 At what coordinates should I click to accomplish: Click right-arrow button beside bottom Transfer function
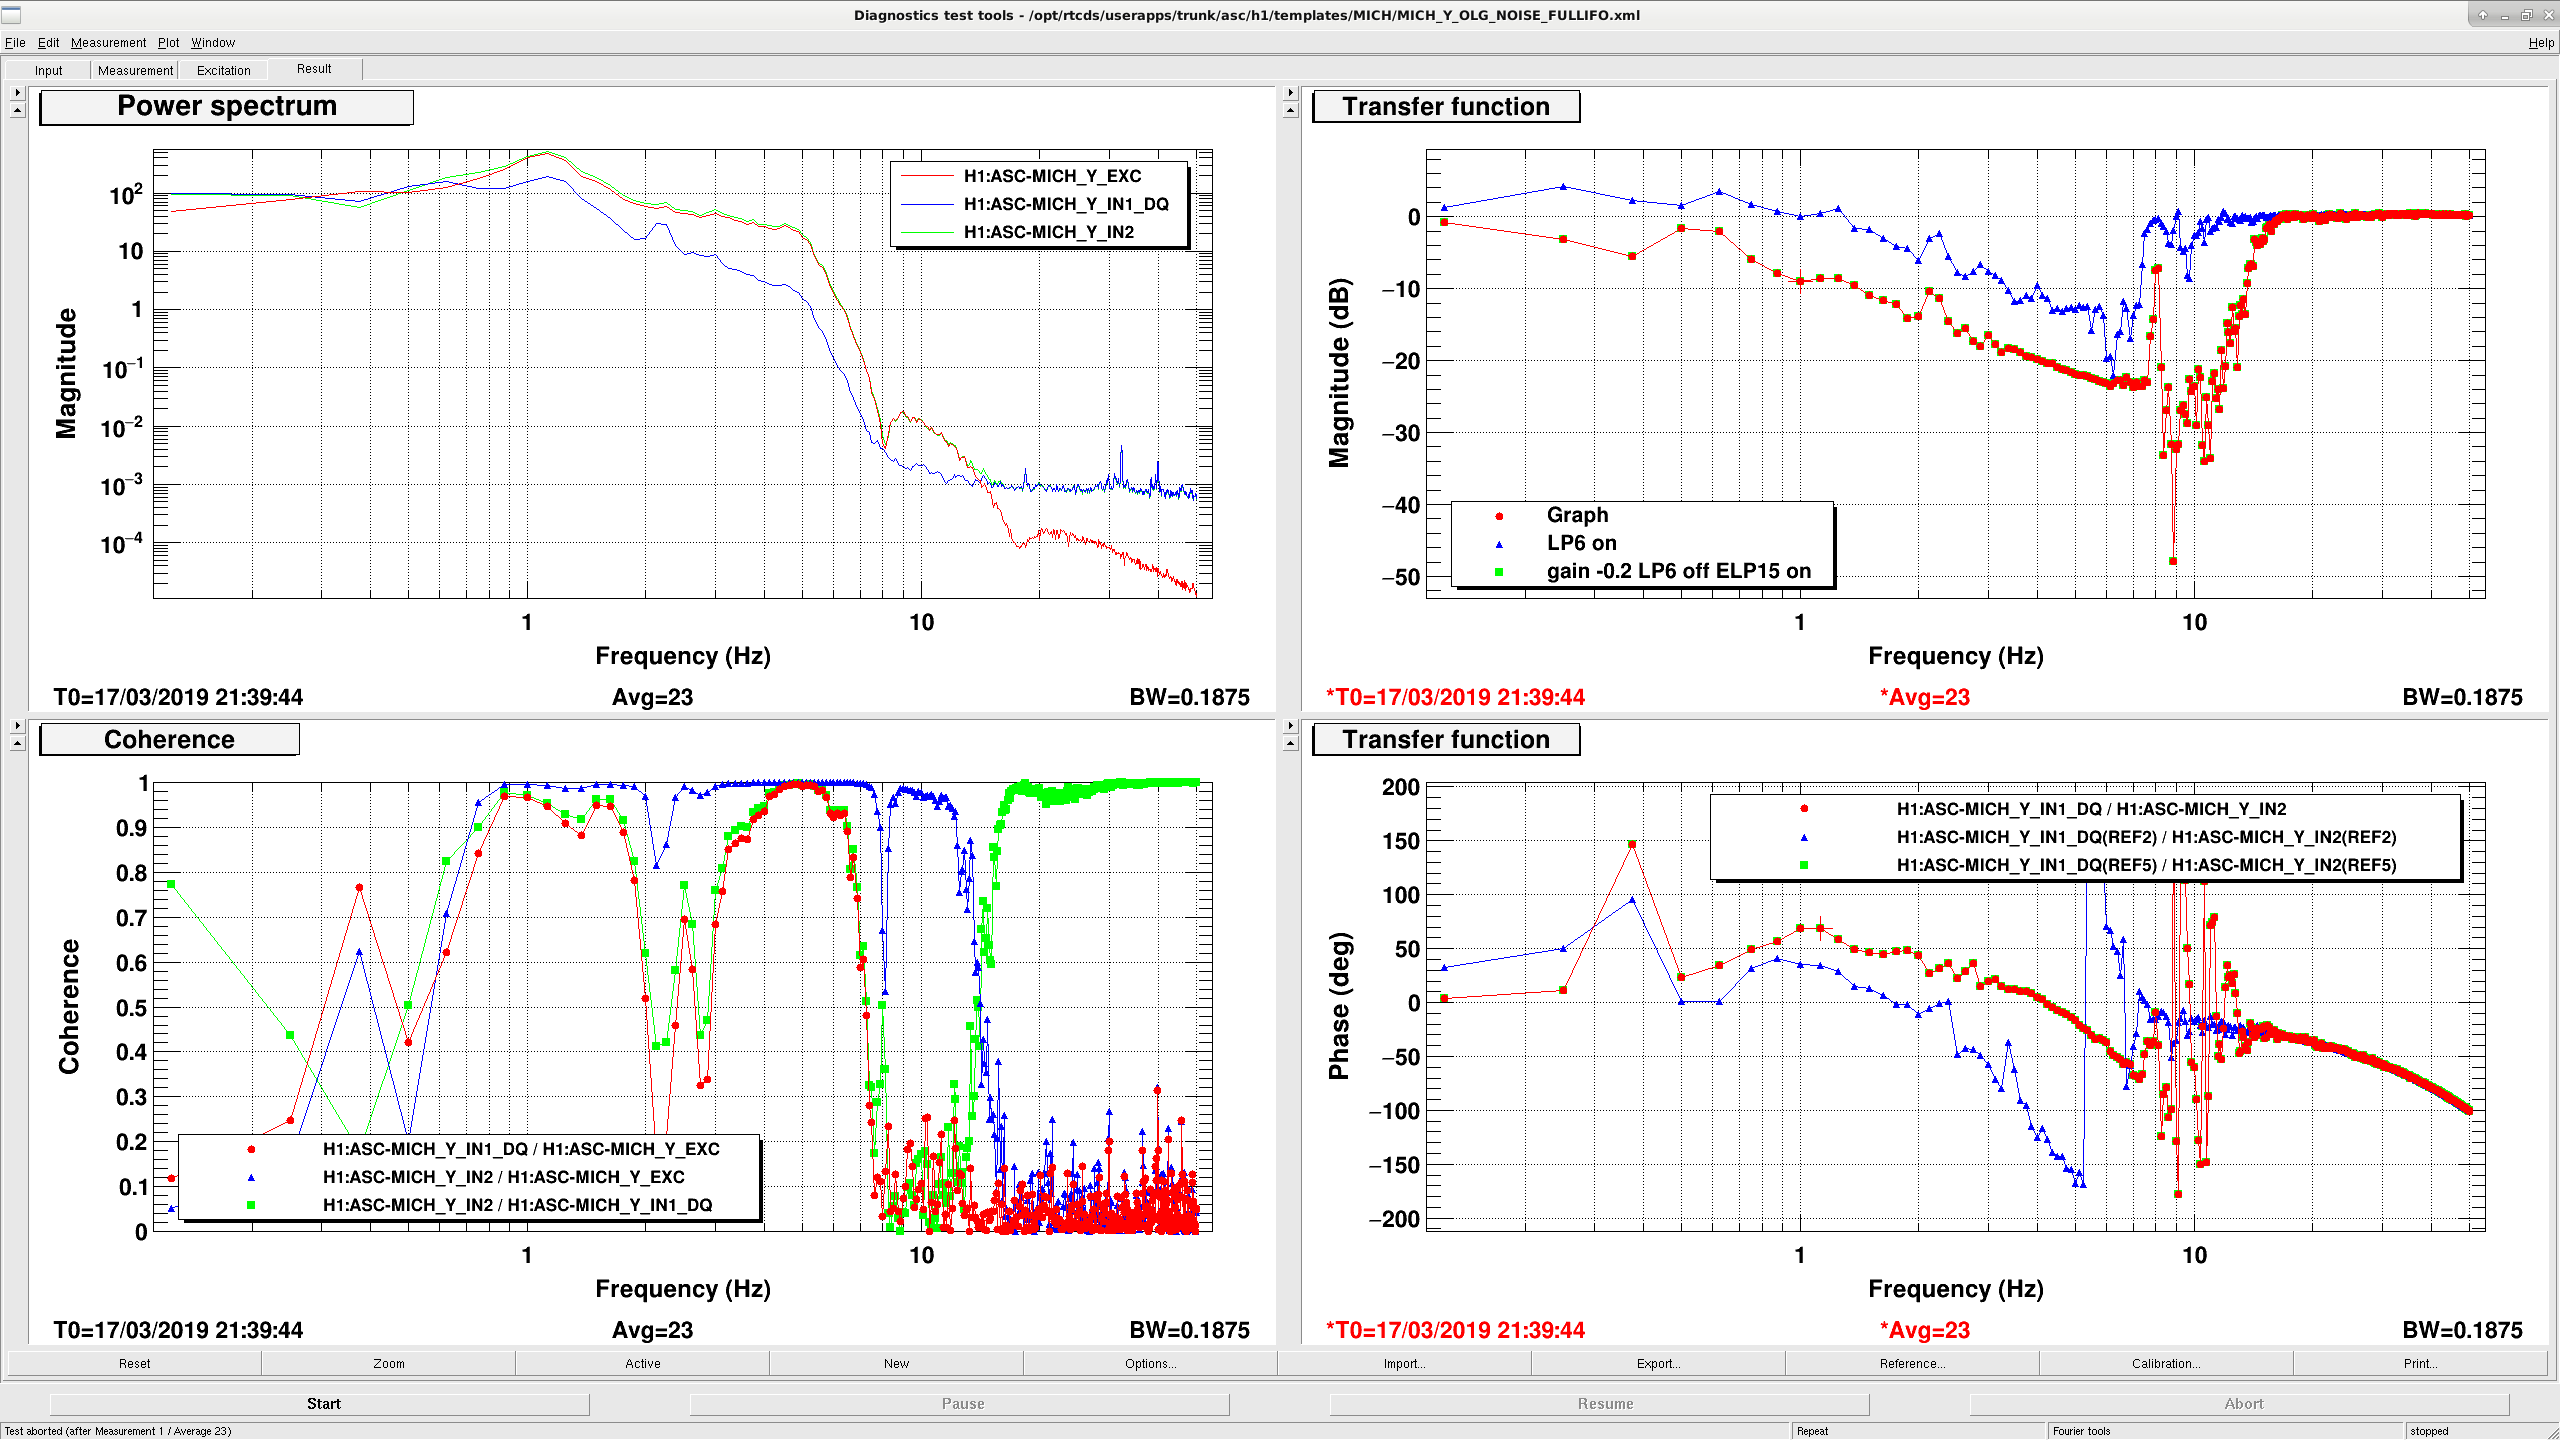pyautogui.click(x=1290, y=725)
